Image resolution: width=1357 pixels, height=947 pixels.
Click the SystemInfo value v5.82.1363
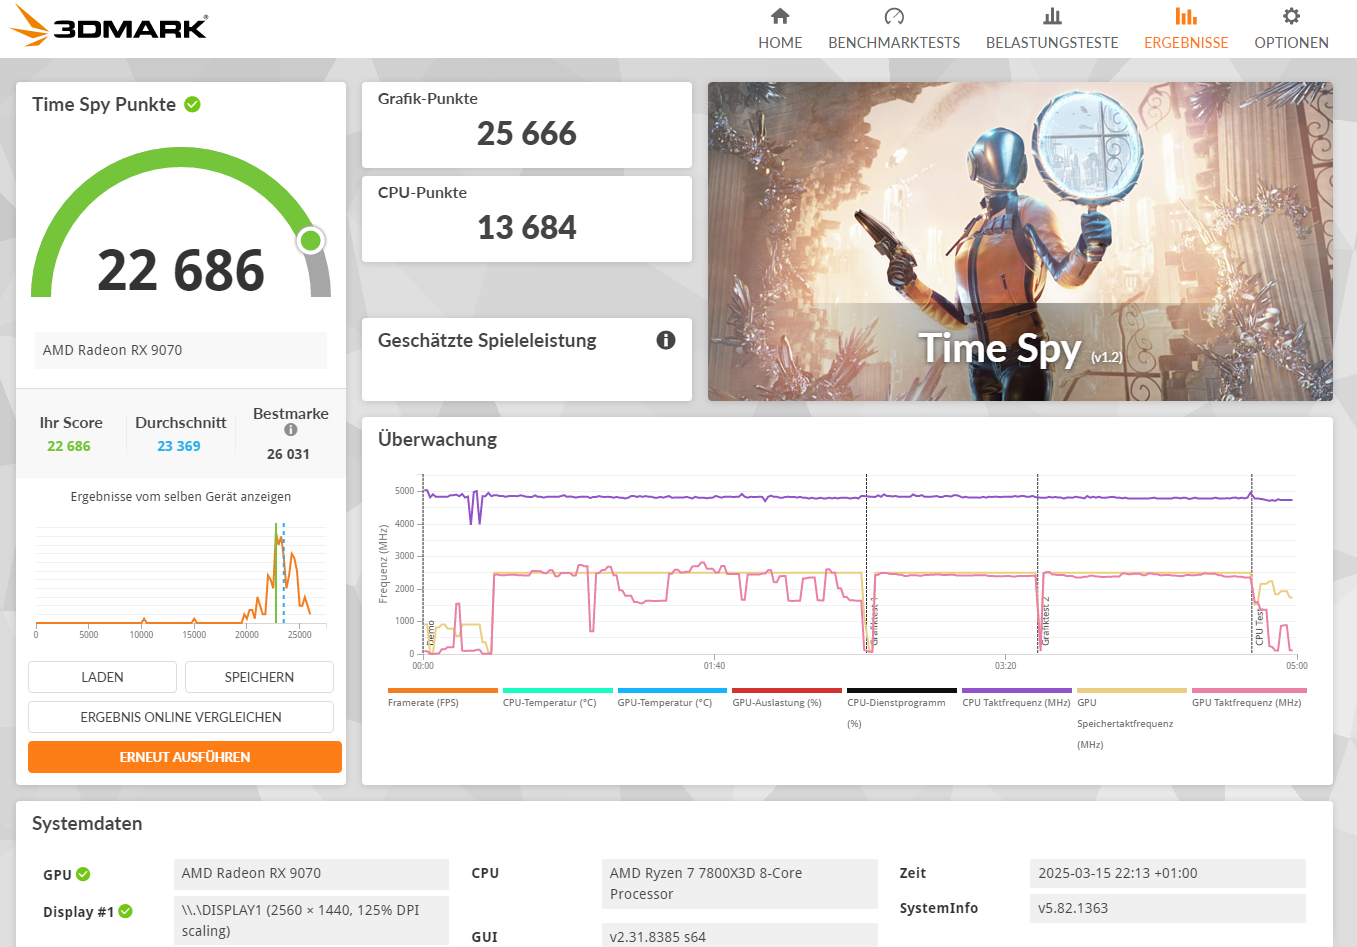coord(1168,908)
